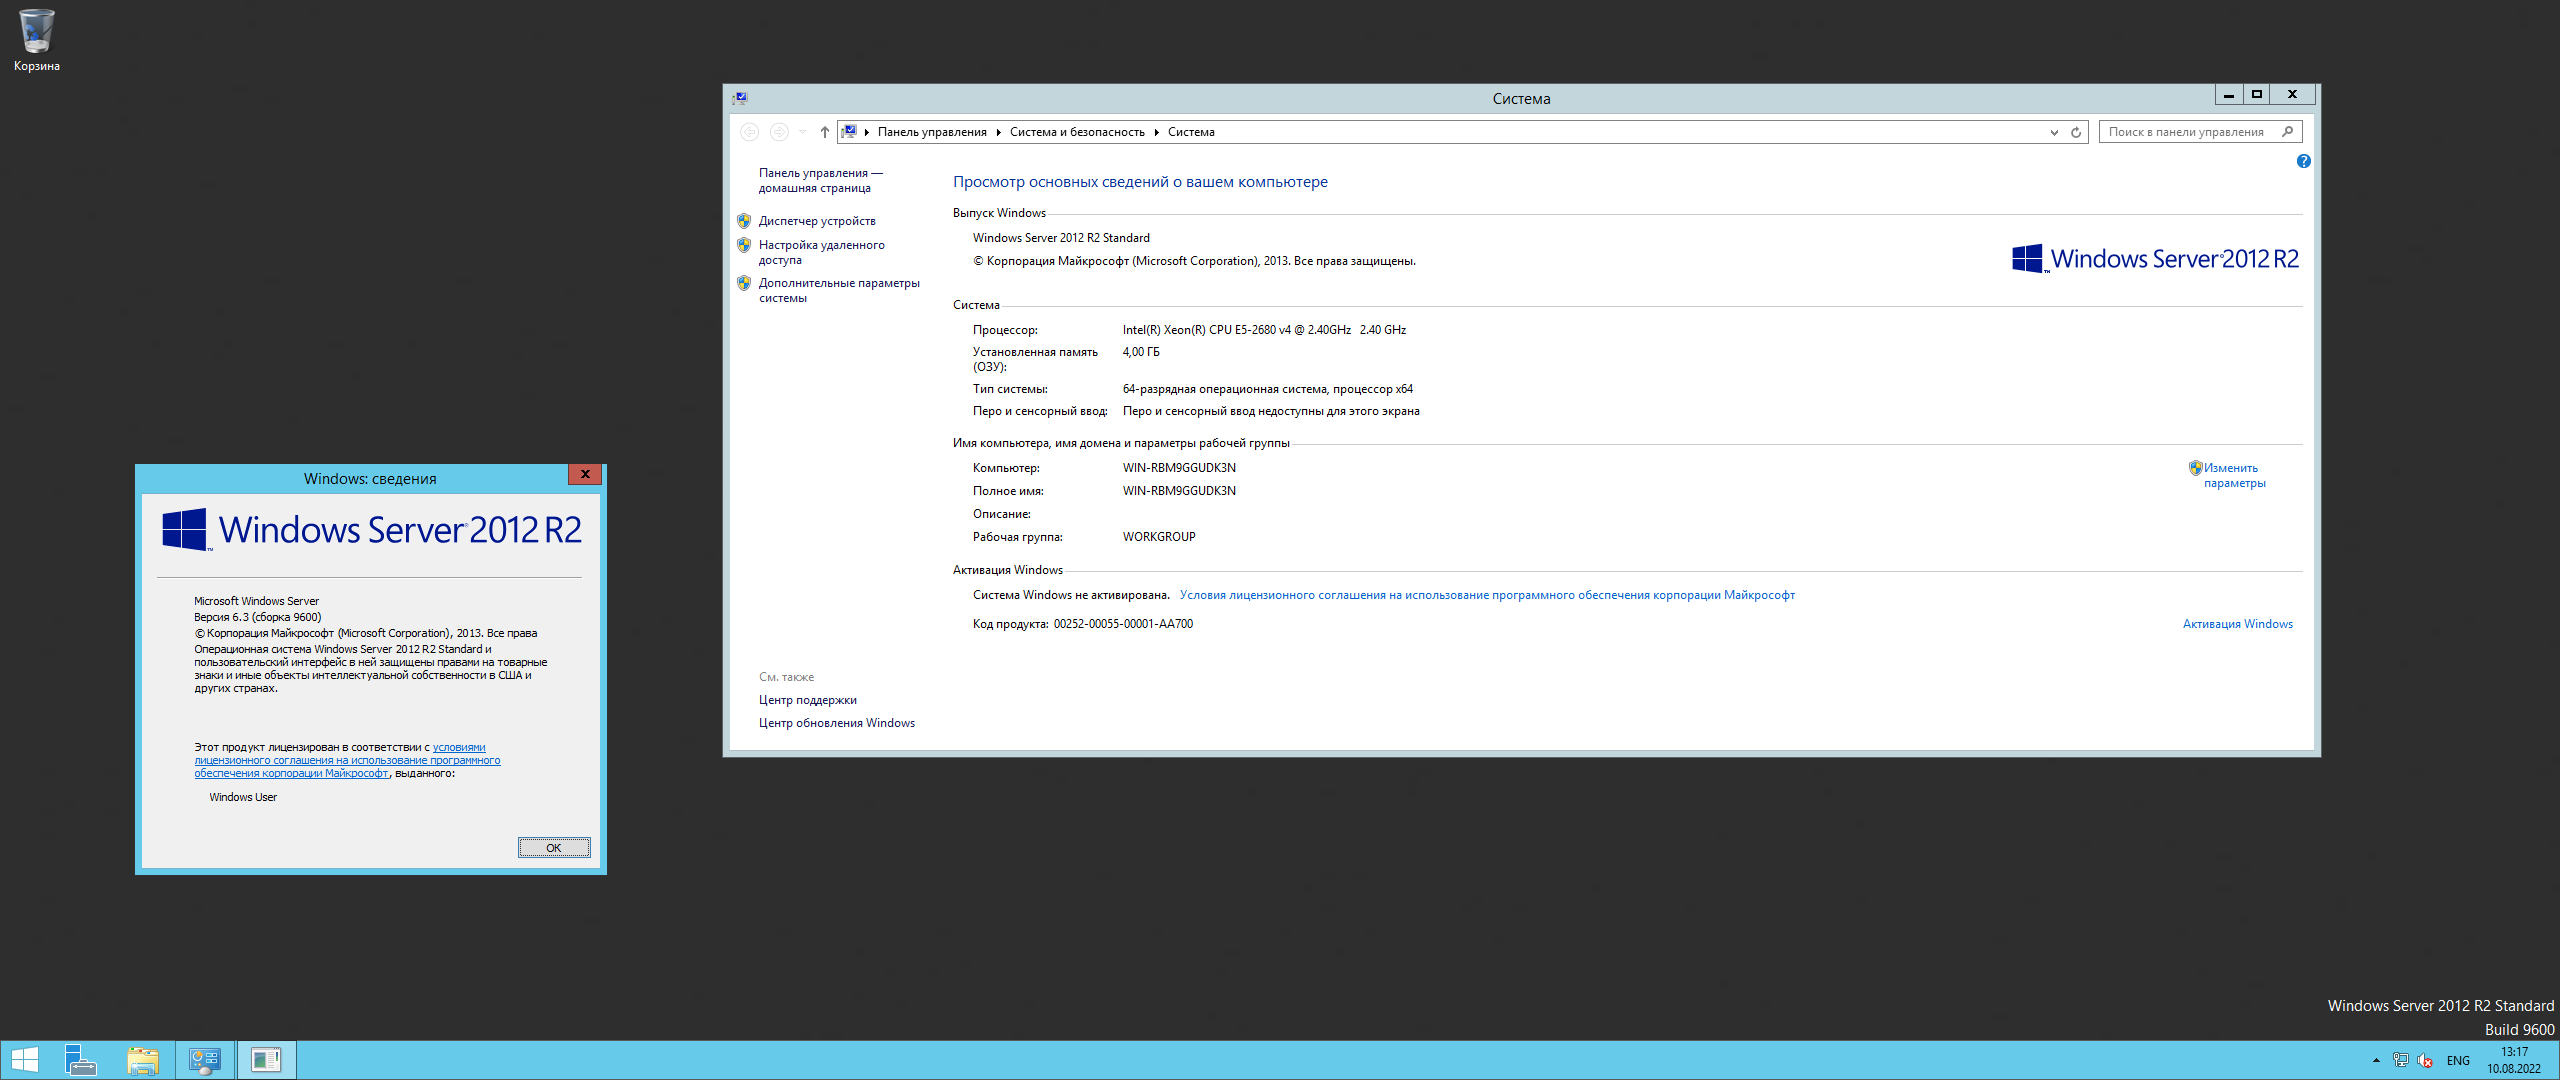Minimize the Система window
Screen dimensions: 2560x1080
(2228, 94)
